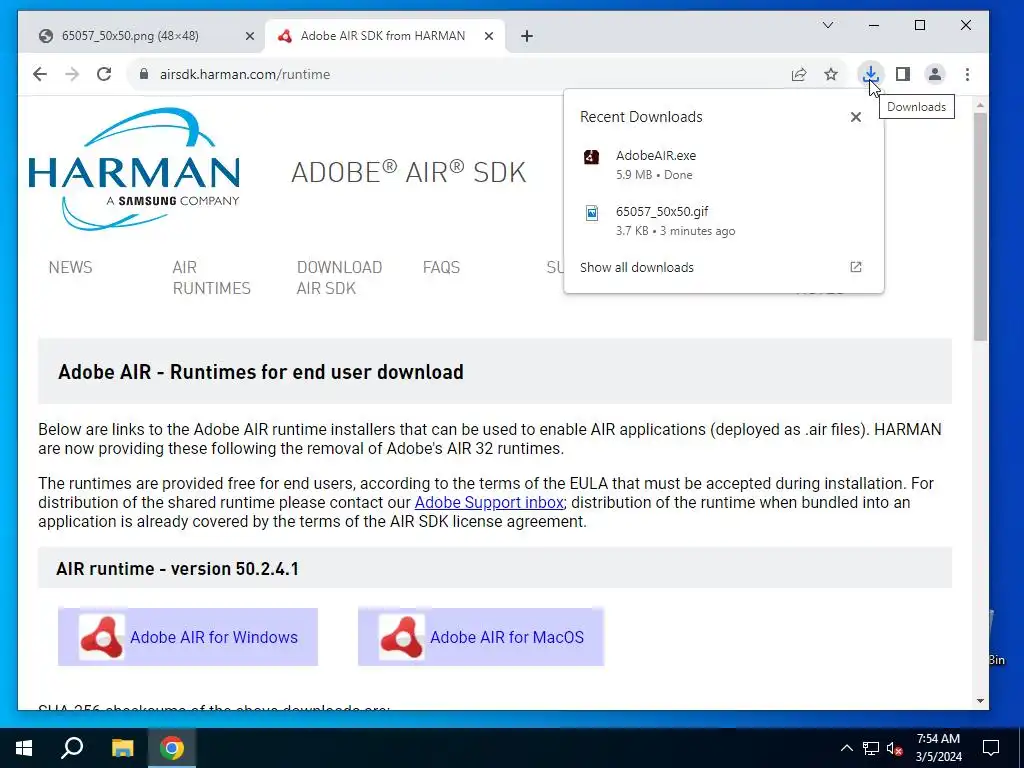The height and width of the screenshot is (768, 1024).
Task: Bookmark this tab with star icon
Action: (831, 74)
